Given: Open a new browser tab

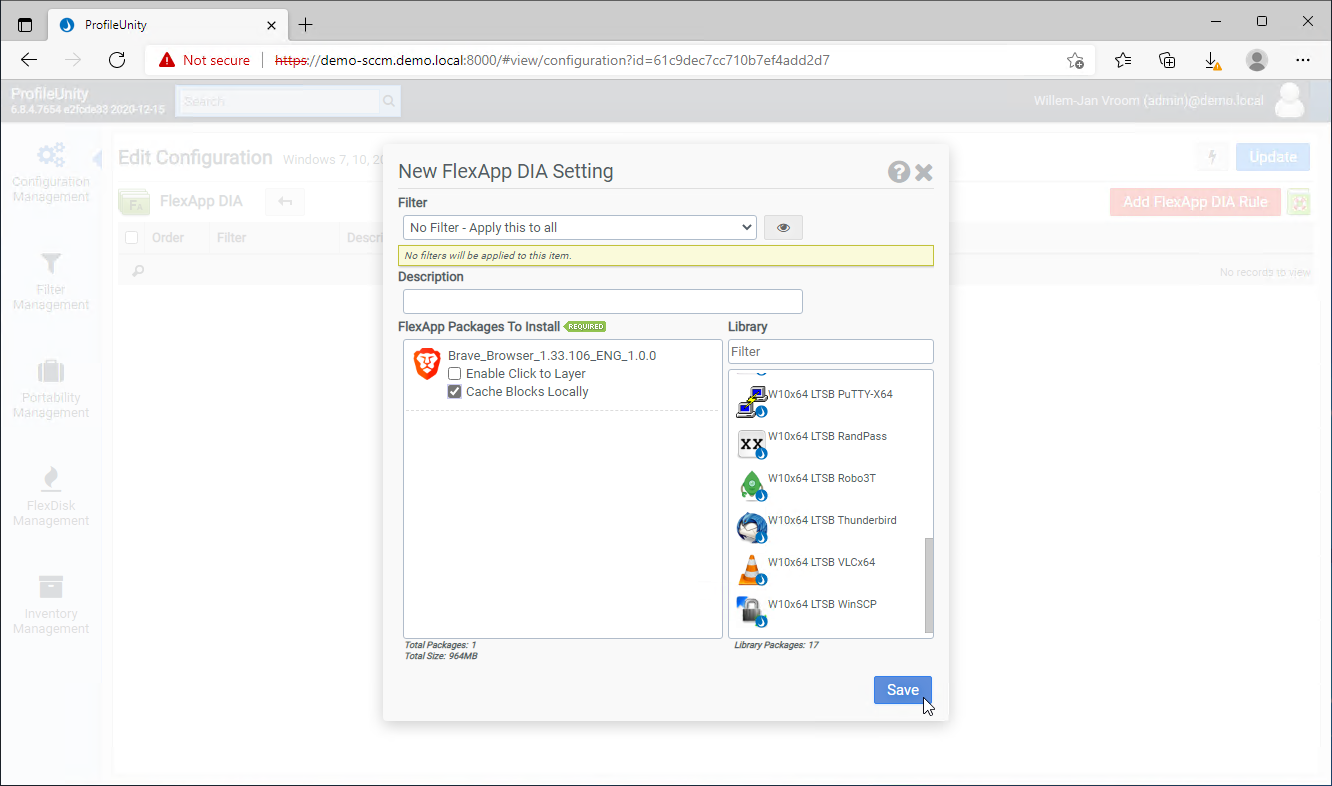Looking at the screenshot, I should click(x=306, y=24).
